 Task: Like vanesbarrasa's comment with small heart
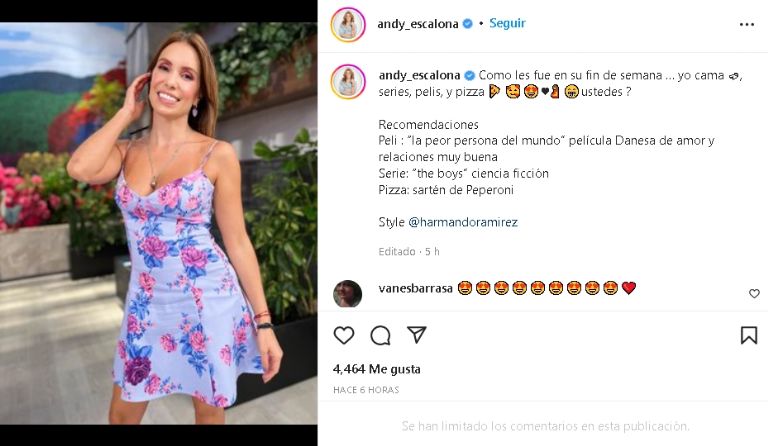coord(754,293)
